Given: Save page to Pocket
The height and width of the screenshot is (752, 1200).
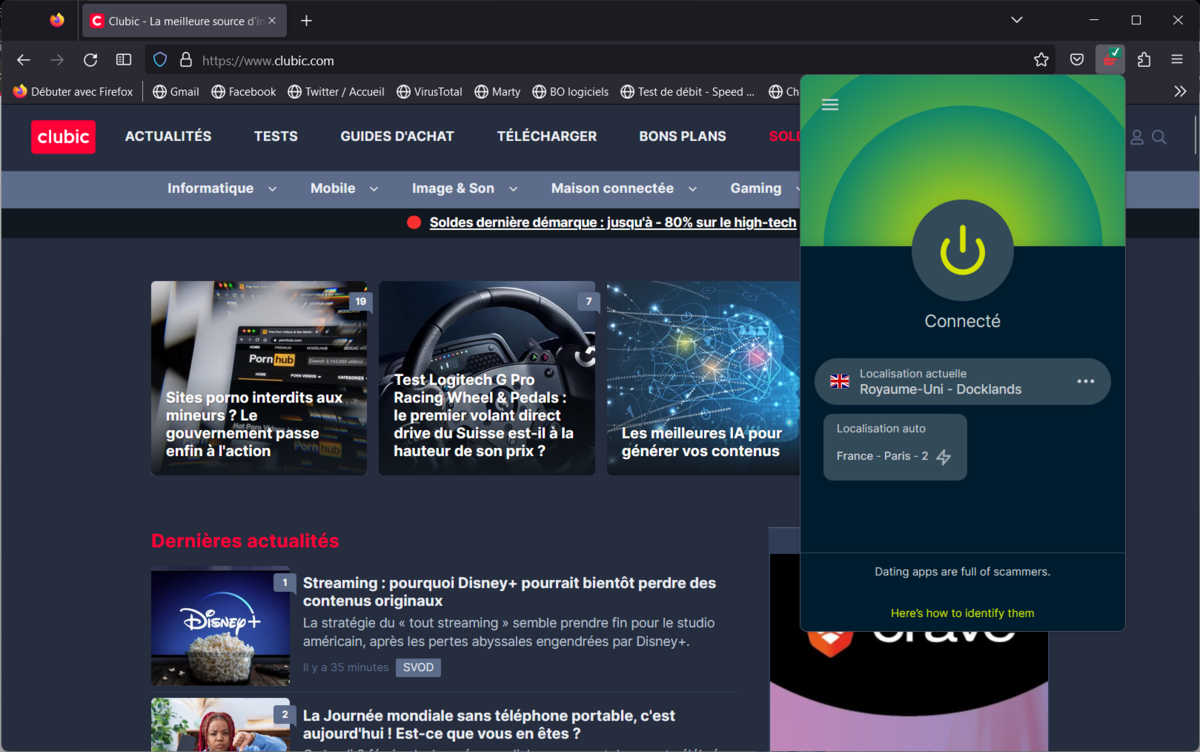Looking at the screenshot, I should point(1077,60).
